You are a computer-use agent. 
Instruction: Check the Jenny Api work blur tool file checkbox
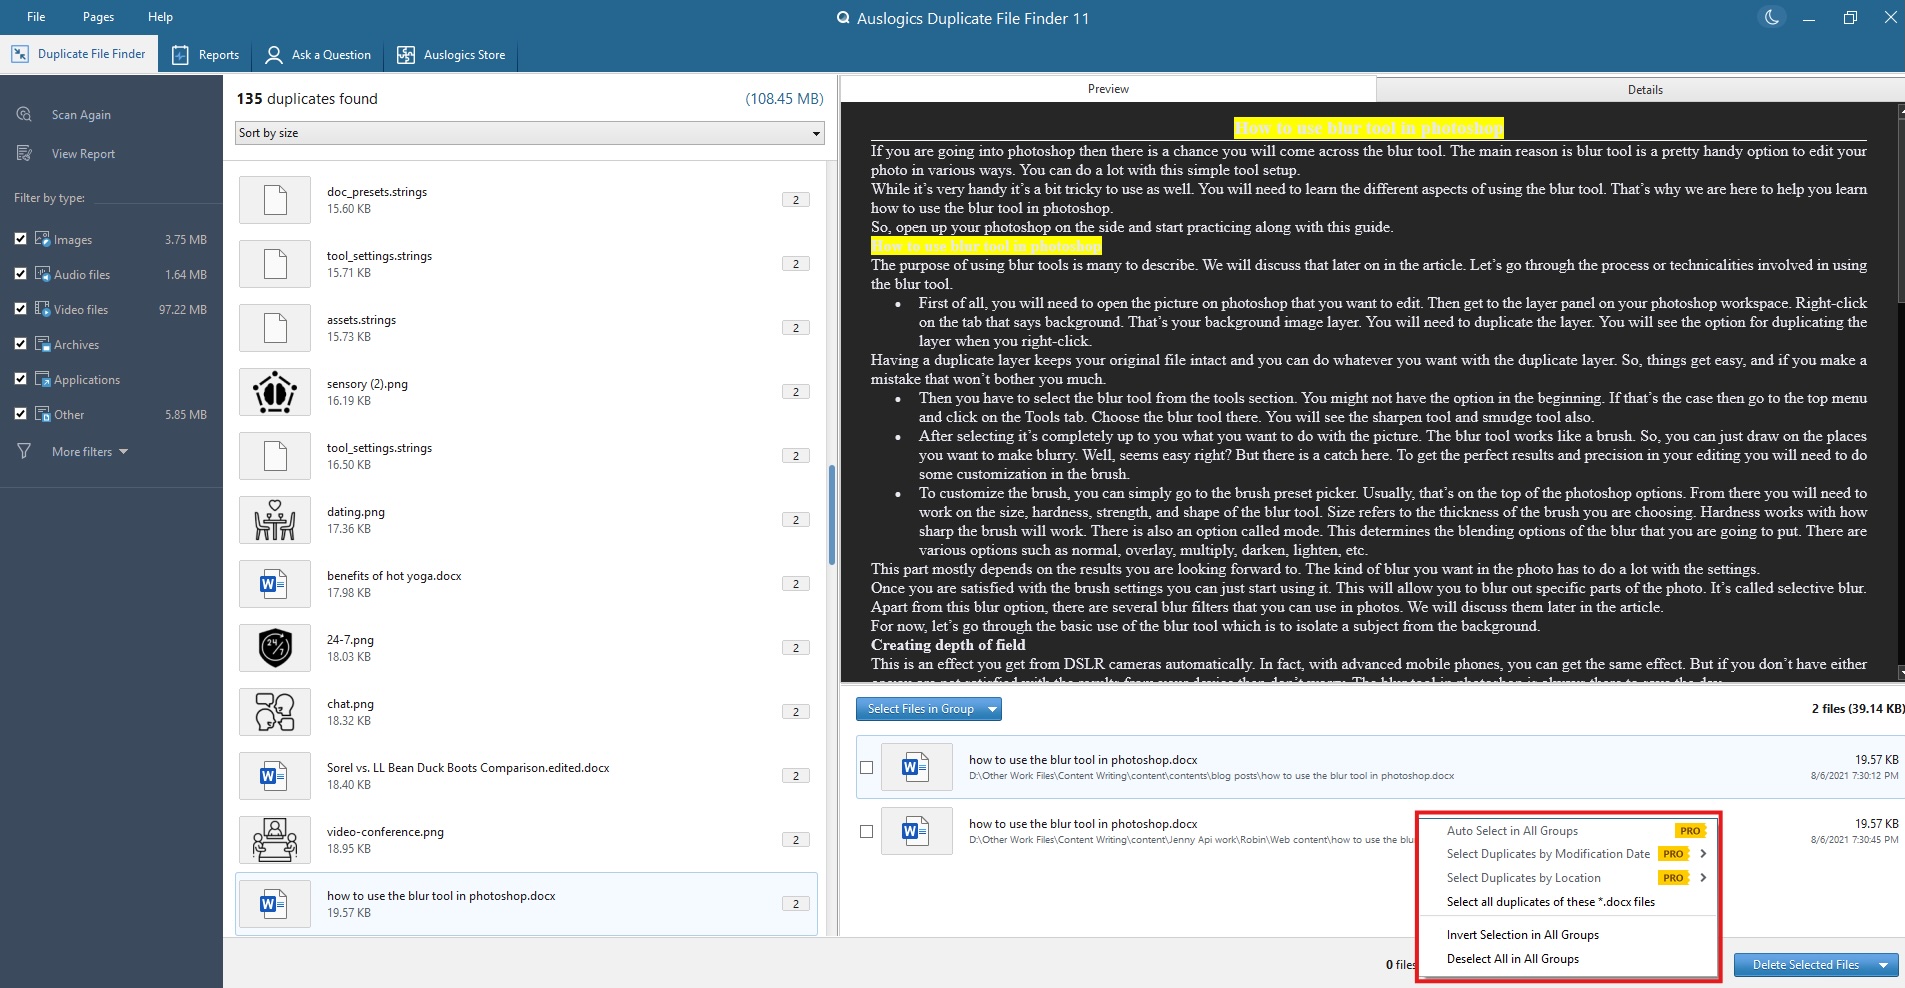pyautogui.click(x=866, y=831)
